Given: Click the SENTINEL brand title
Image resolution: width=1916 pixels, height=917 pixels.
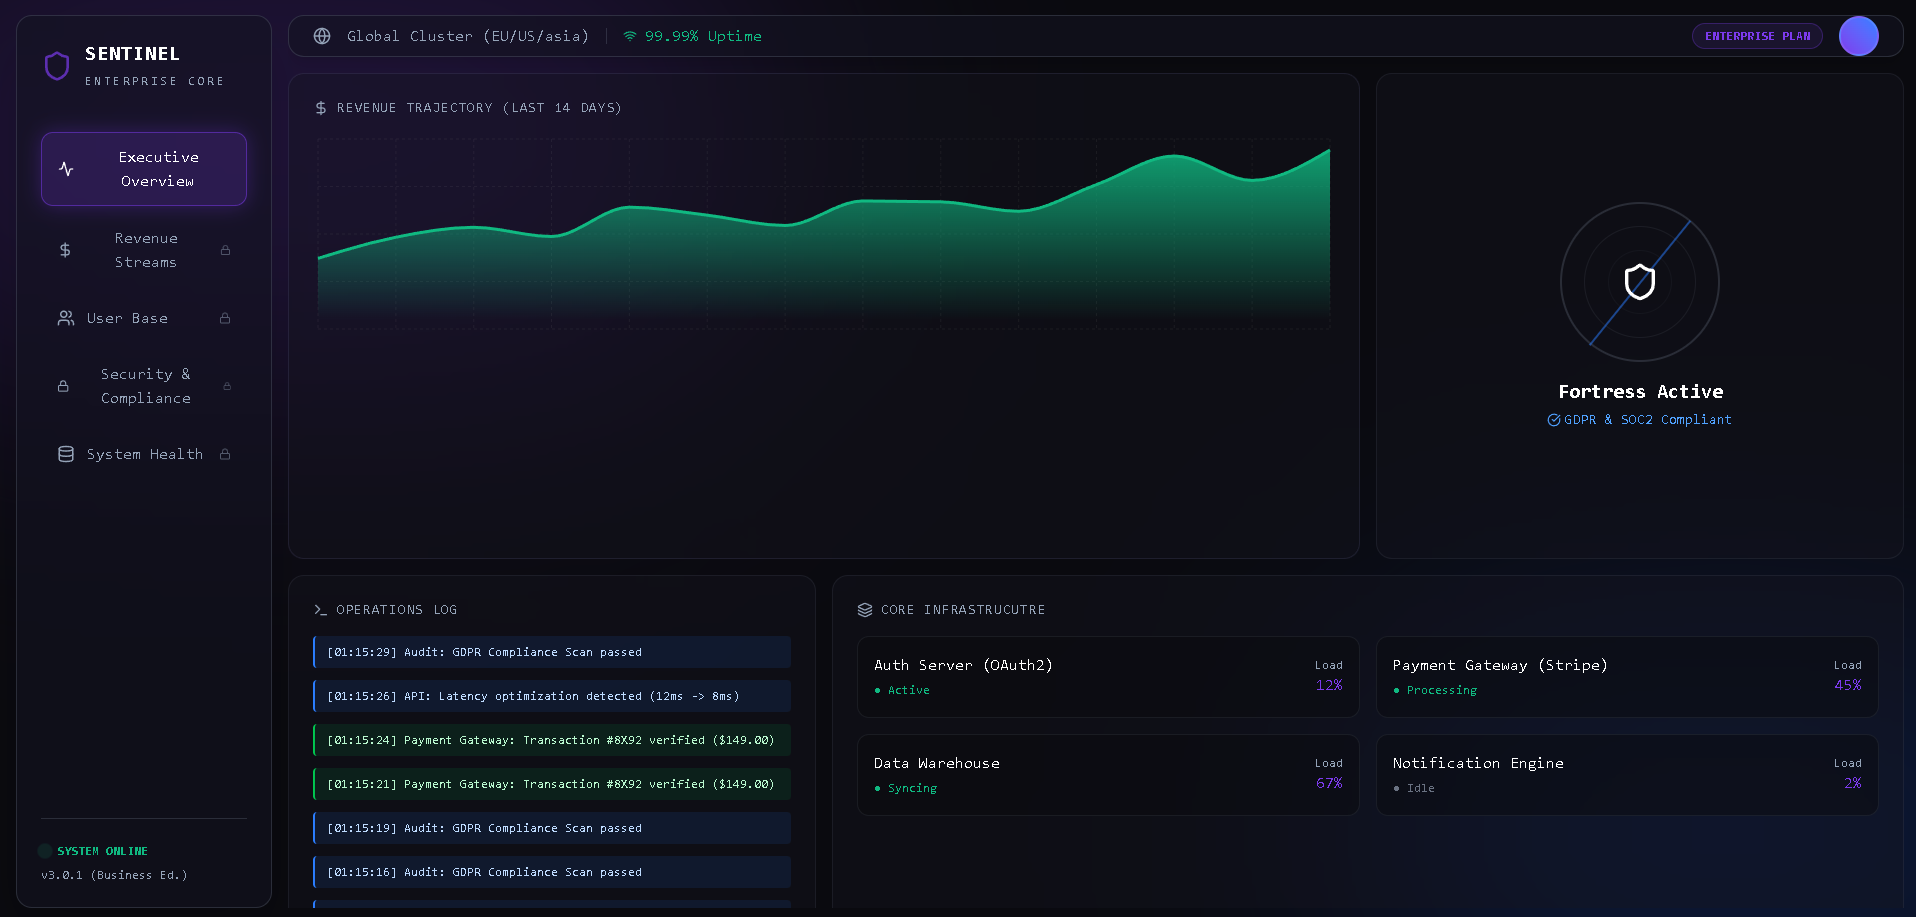Looking at the screenshot, I should click(x=132, y=54).
